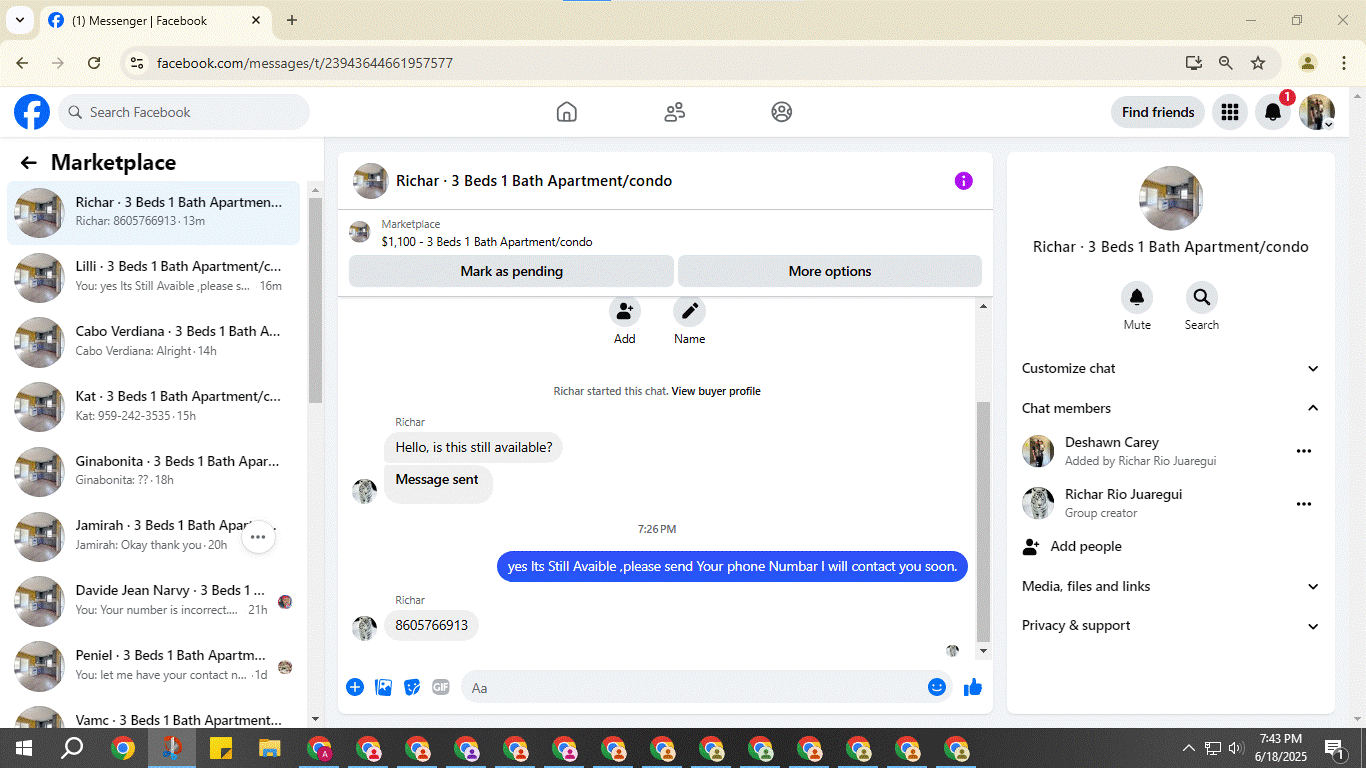Viewport: 1366px width, 768px height.
Task: Click the chat scrollbar up arrow
Action: 983,306
